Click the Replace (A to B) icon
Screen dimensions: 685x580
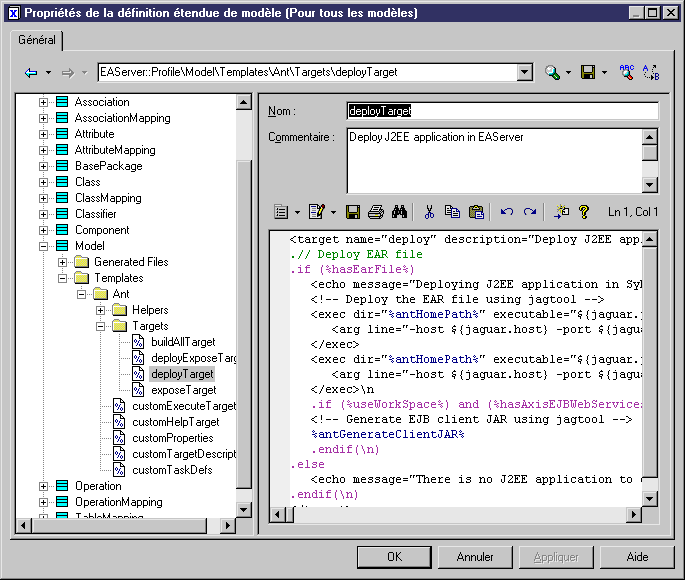(651, 73)
